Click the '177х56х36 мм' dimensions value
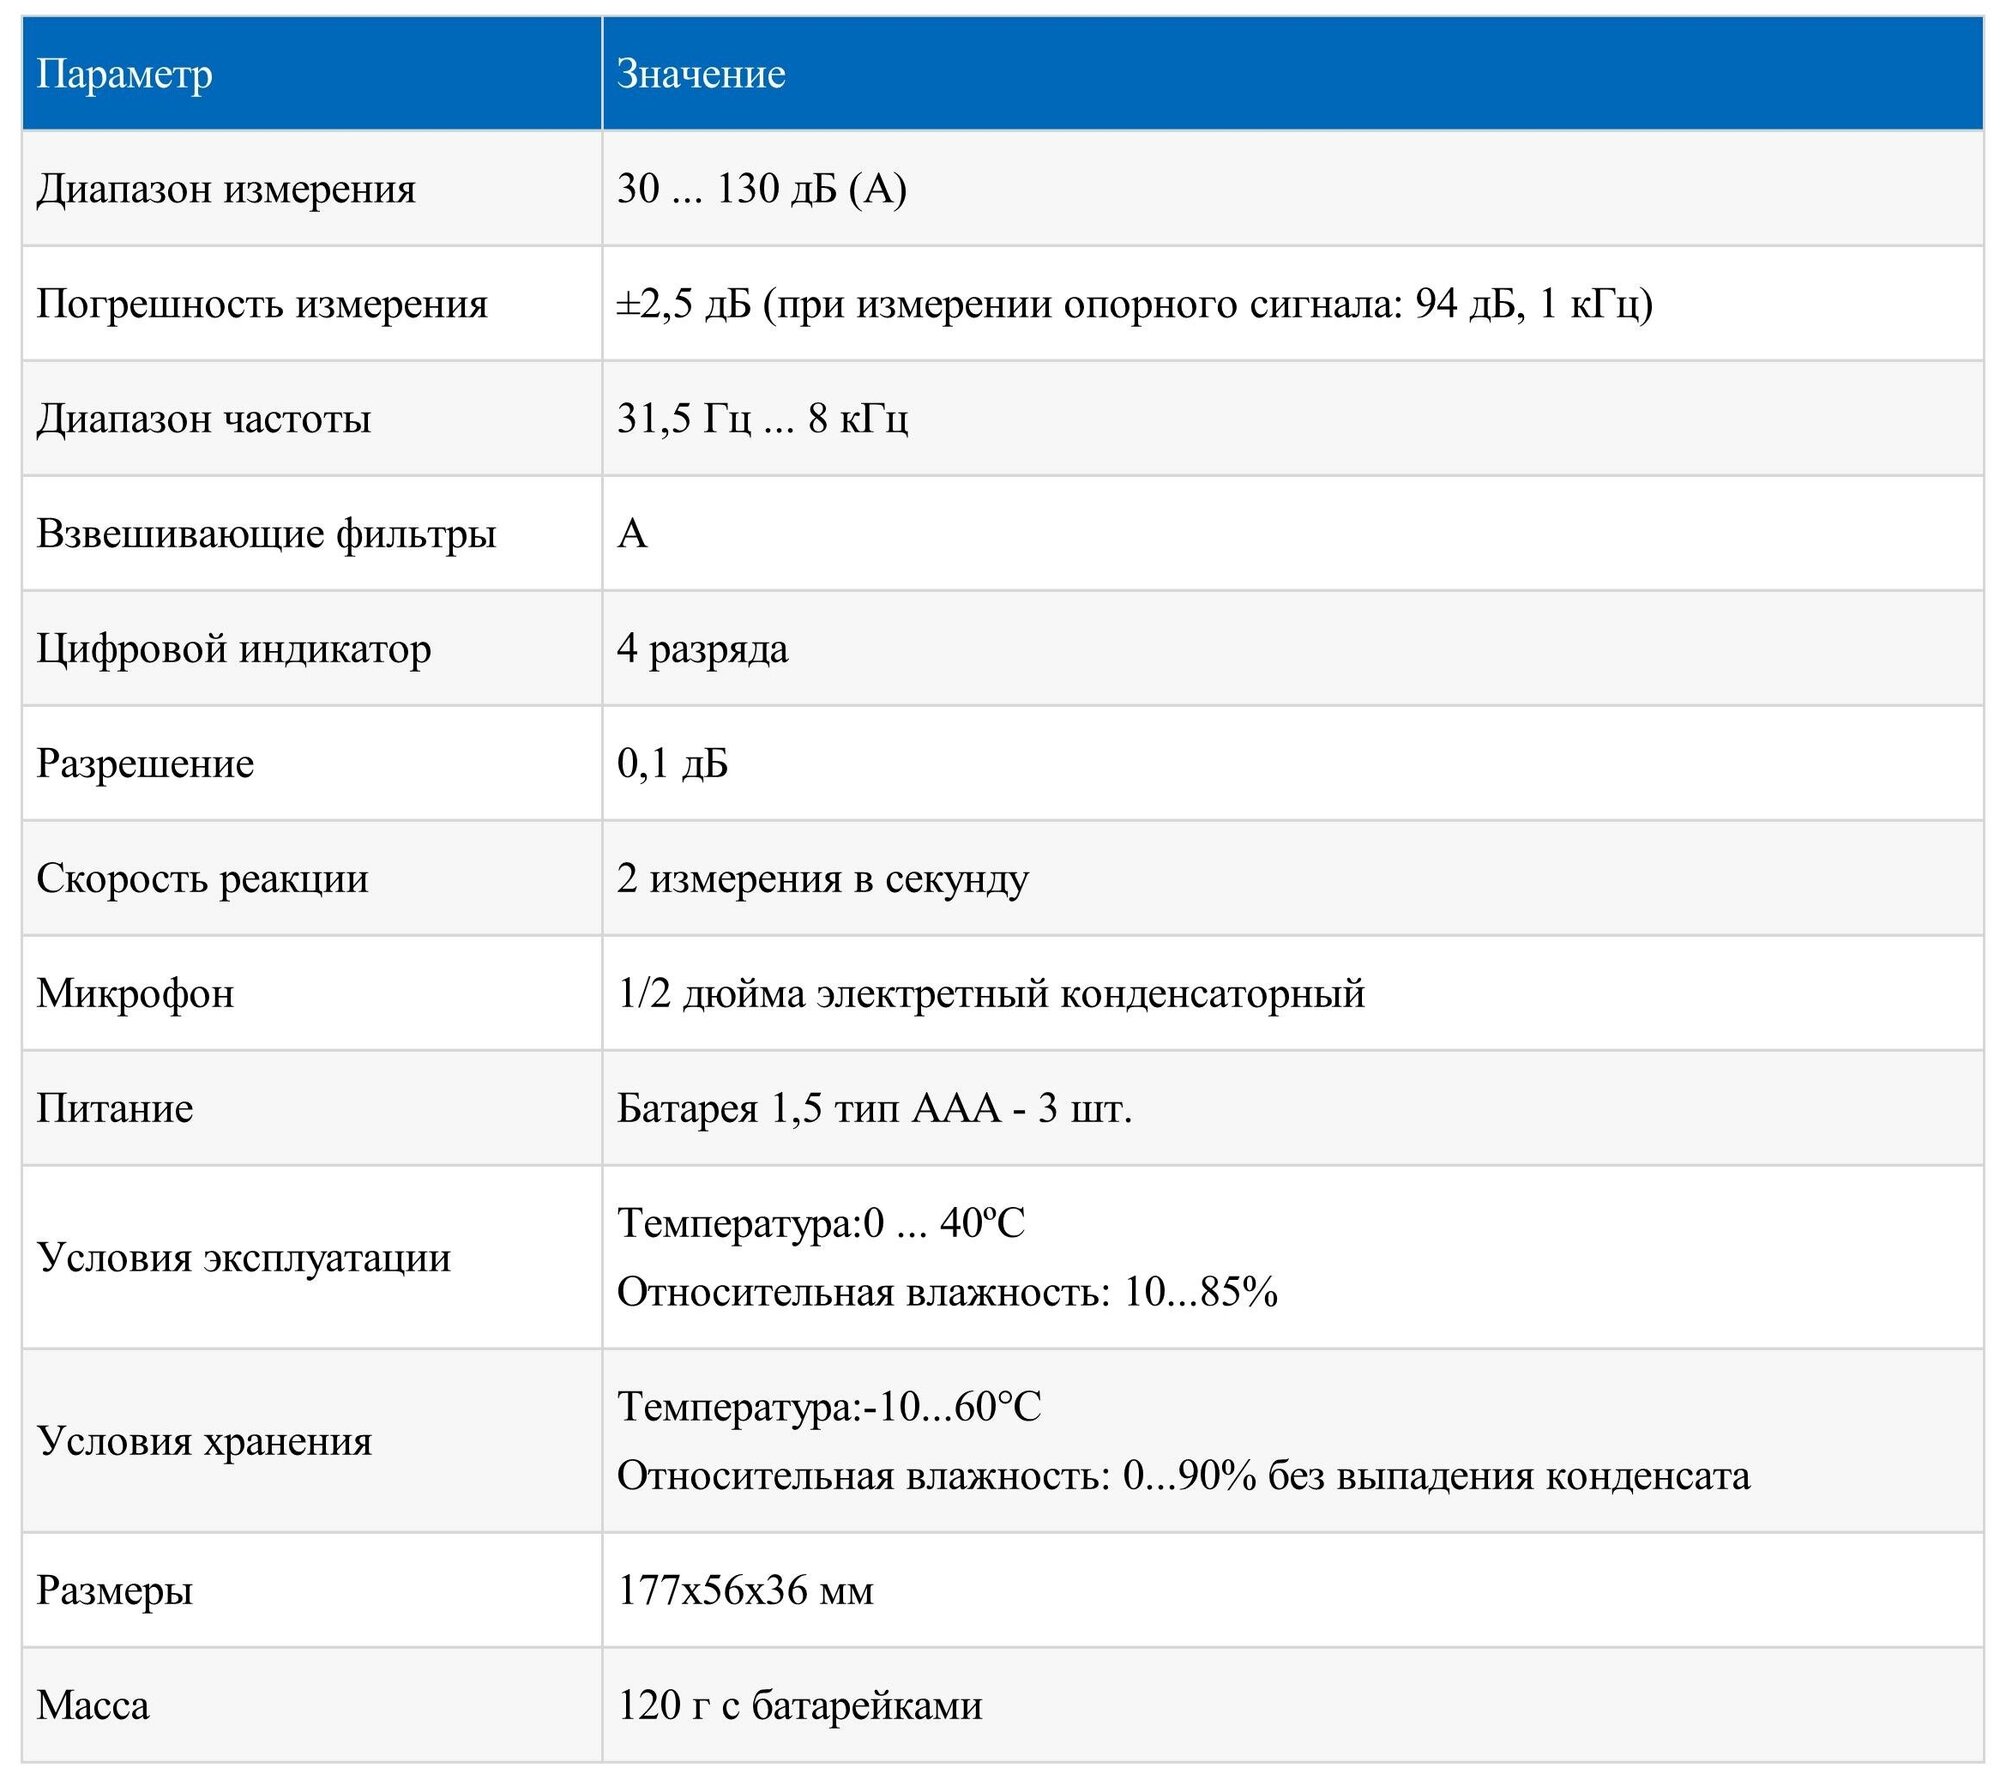Image resolution: width=2000 pixels, height=1774 pixels. pos(745,1591)
